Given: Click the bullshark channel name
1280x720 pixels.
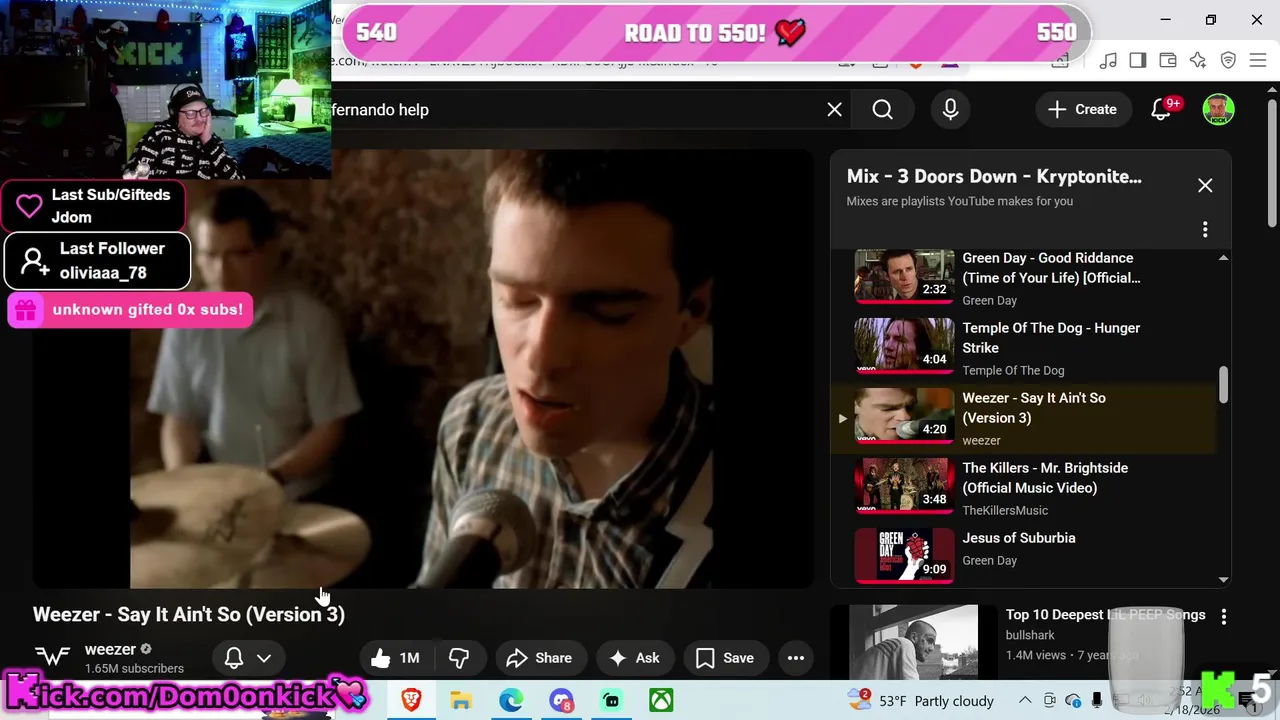Looking at the screenshot, I should tap(1030, 635).
